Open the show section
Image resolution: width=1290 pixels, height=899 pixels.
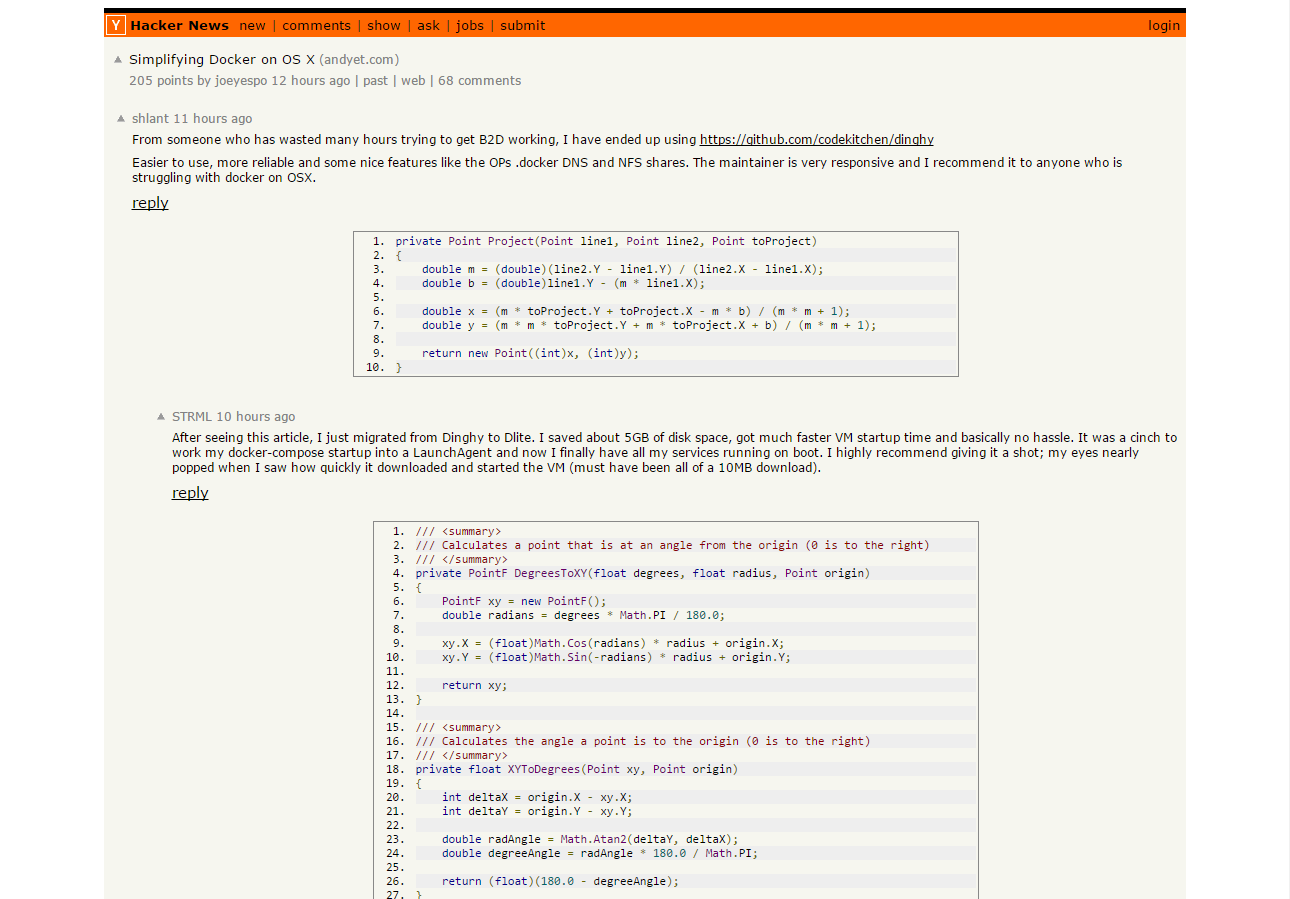tap(384, 26)
